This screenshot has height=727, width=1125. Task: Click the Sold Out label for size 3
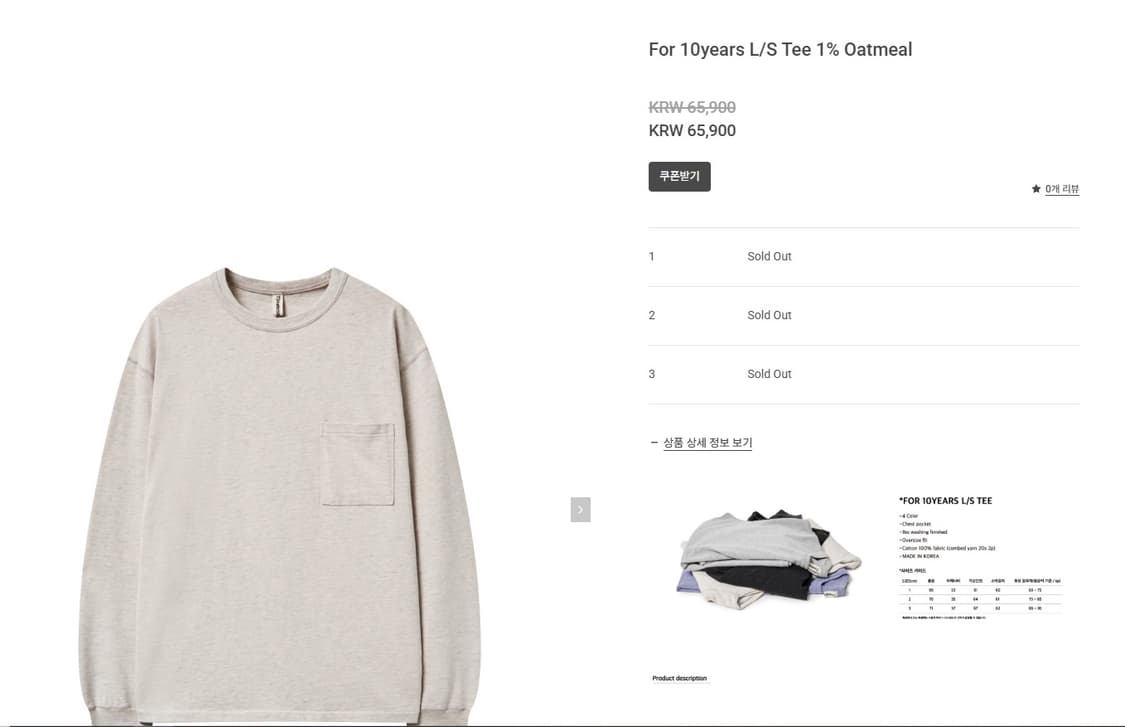pos(769,374)
